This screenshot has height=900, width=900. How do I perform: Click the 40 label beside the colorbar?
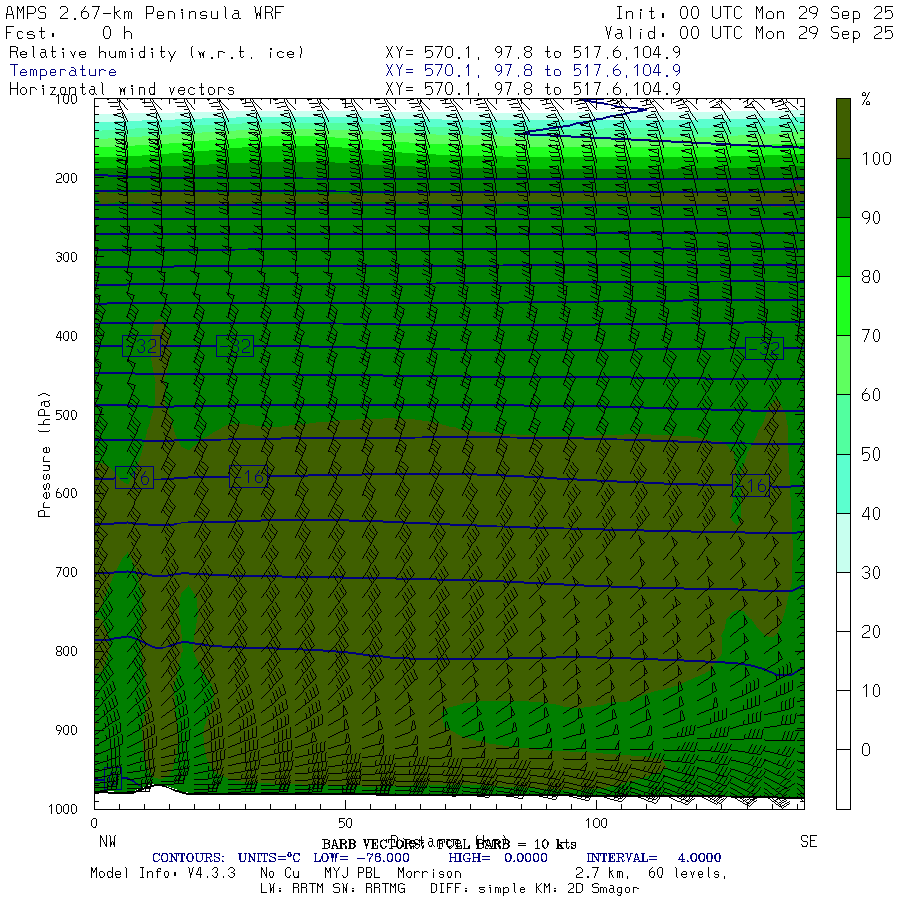[870, 513]
